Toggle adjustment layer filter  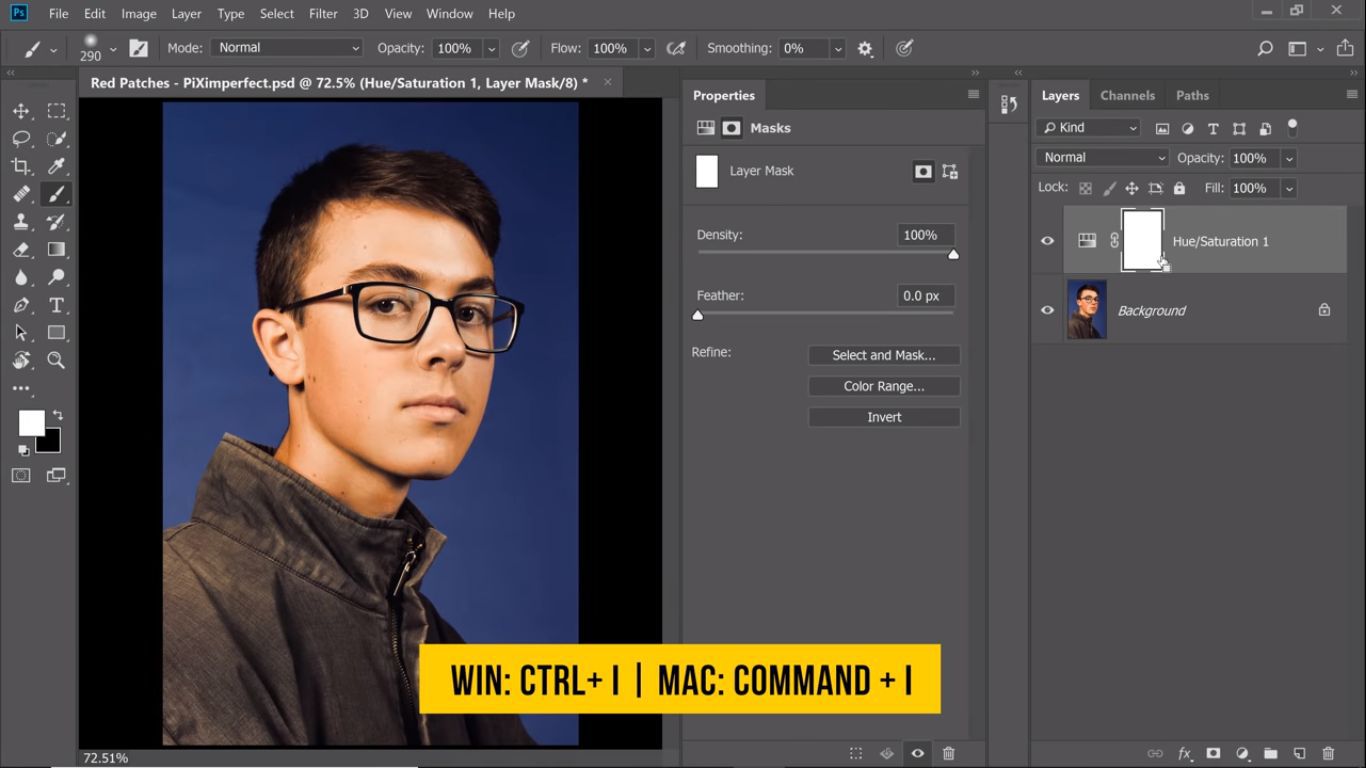[x=1188, y=128]
